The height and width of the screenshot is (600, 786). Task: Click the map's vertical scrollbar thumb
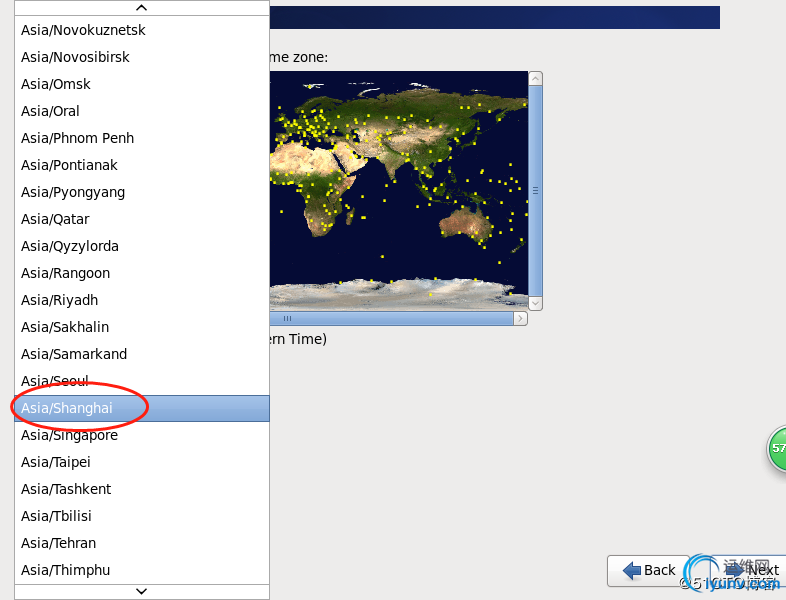pos(535,191)
